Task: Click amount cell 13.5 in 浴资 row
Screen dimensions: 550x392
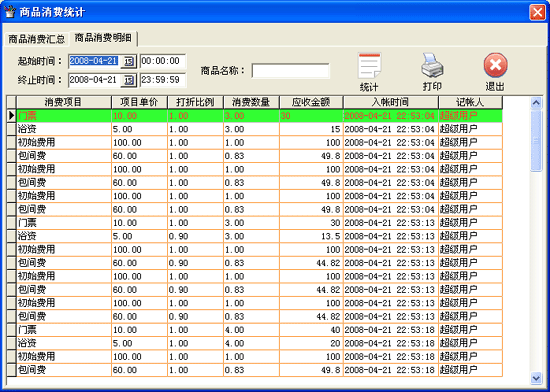Action: 311,236
